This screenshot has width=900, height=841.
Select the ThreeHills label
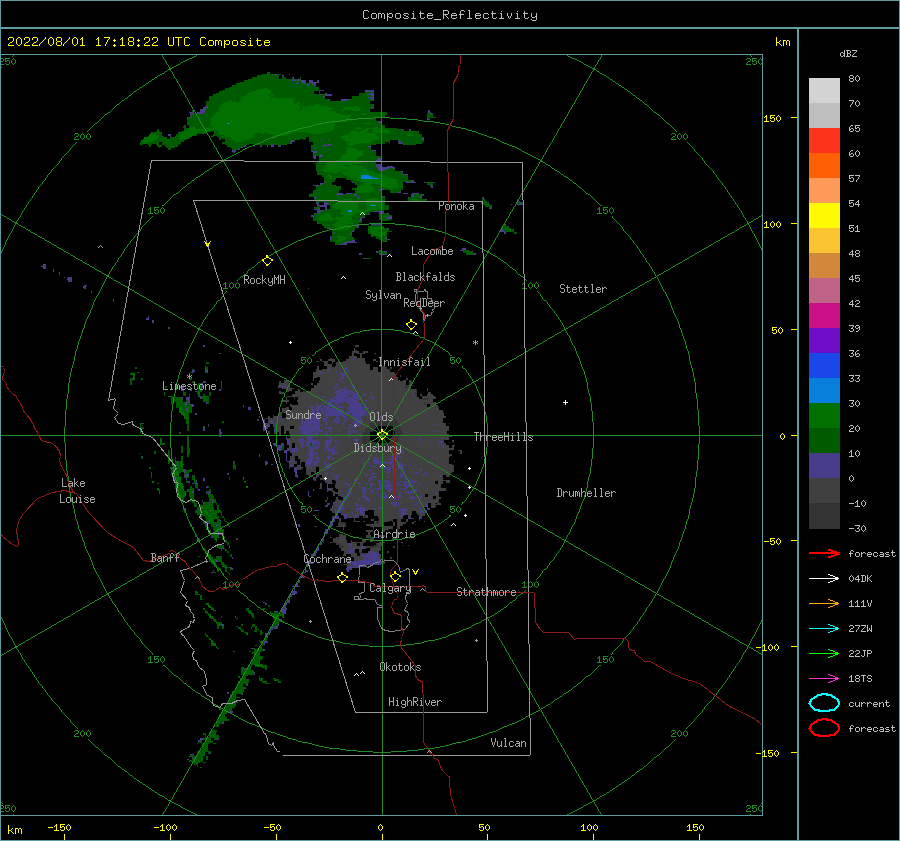(x=503, y=437)
